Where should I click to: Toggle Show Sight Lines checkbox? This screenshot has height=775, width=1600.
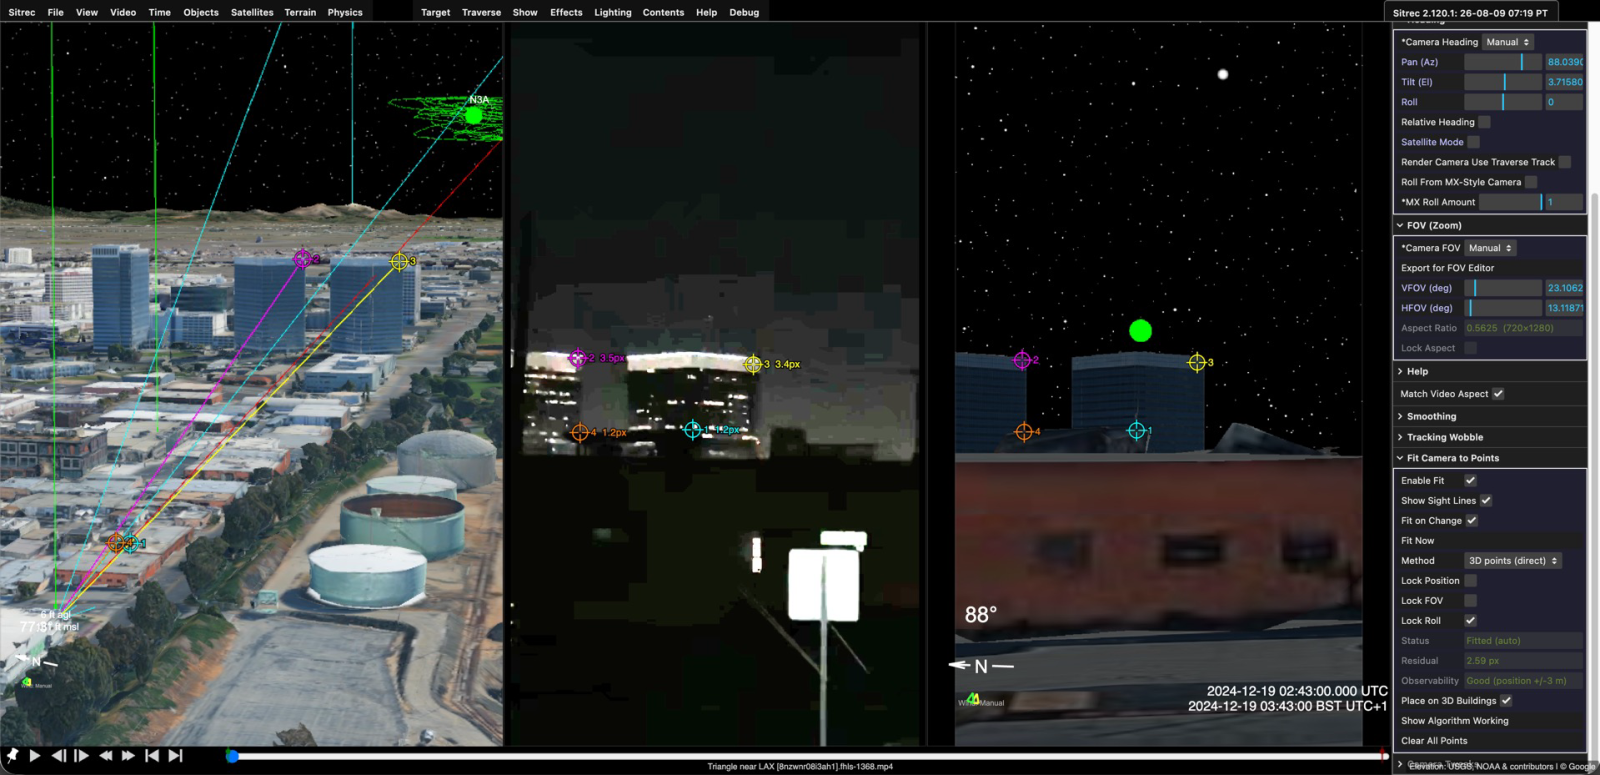pos(1486,501)
